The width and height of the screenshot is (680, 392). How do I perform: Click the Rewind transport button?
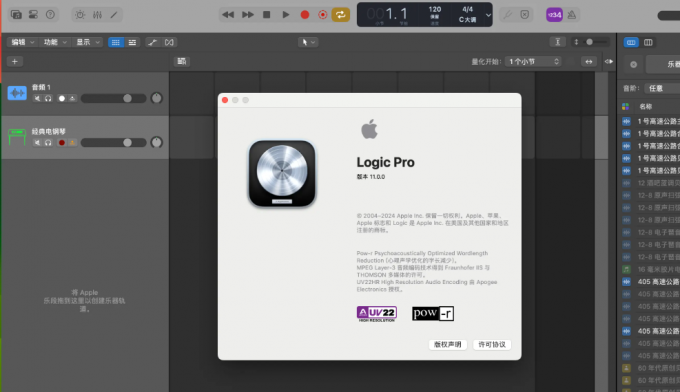[228, 15]
